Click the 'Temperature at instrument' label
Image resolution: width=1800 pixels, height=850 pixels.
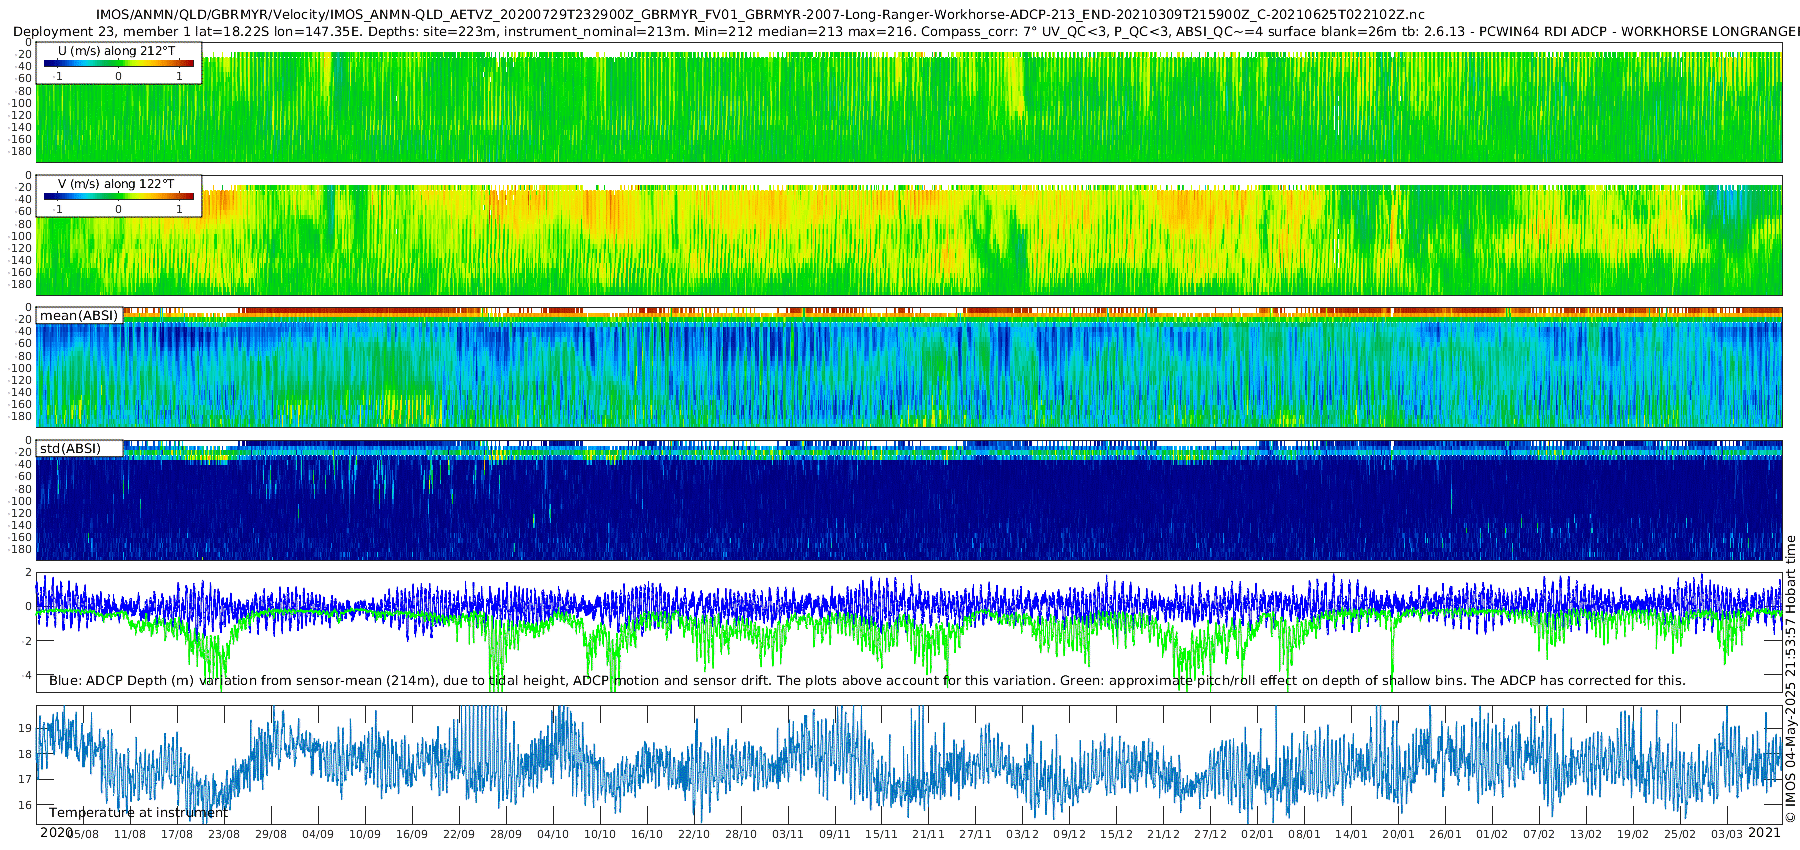(x=139, y=813)
